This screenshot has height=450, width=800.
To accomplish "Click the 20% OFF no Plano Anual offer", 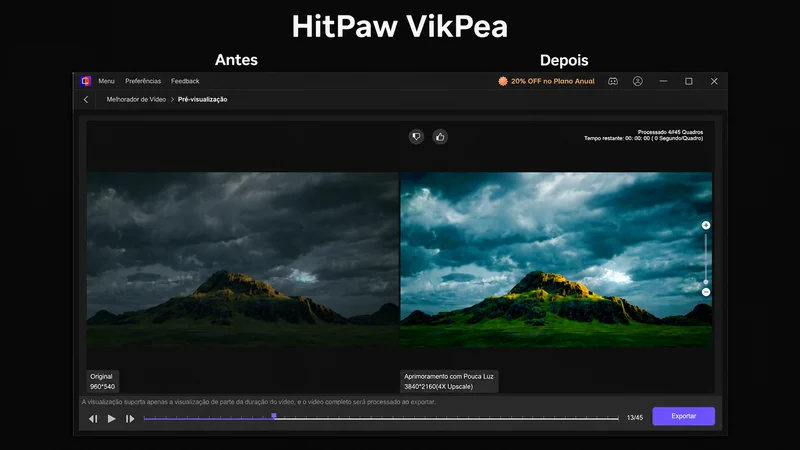I will tap(546, 81).
